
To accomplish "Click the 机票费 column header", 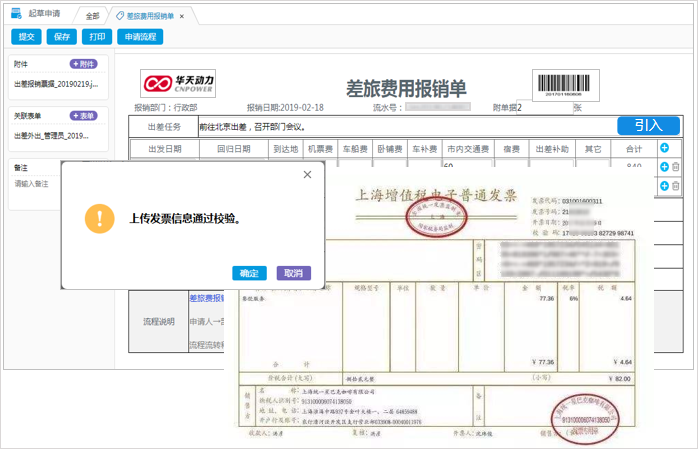I will coord(321,149).
